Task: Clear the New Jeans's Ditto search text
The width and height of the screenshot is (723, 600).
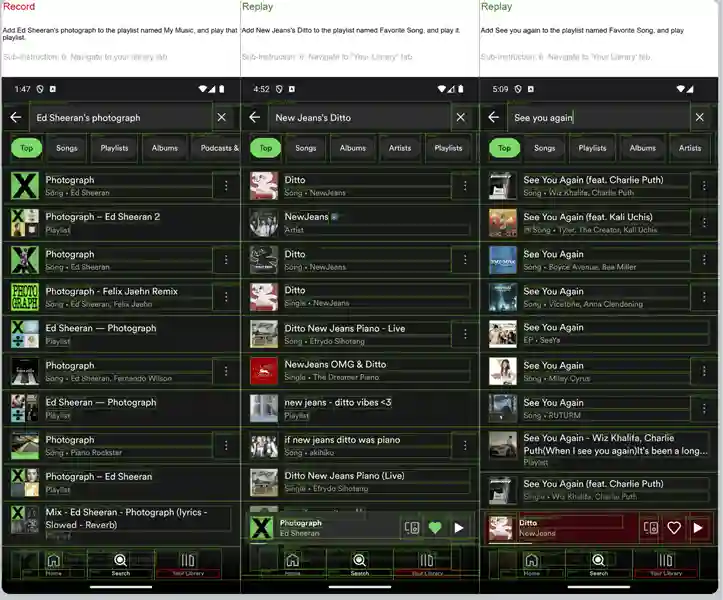Action: coord(461,117)
